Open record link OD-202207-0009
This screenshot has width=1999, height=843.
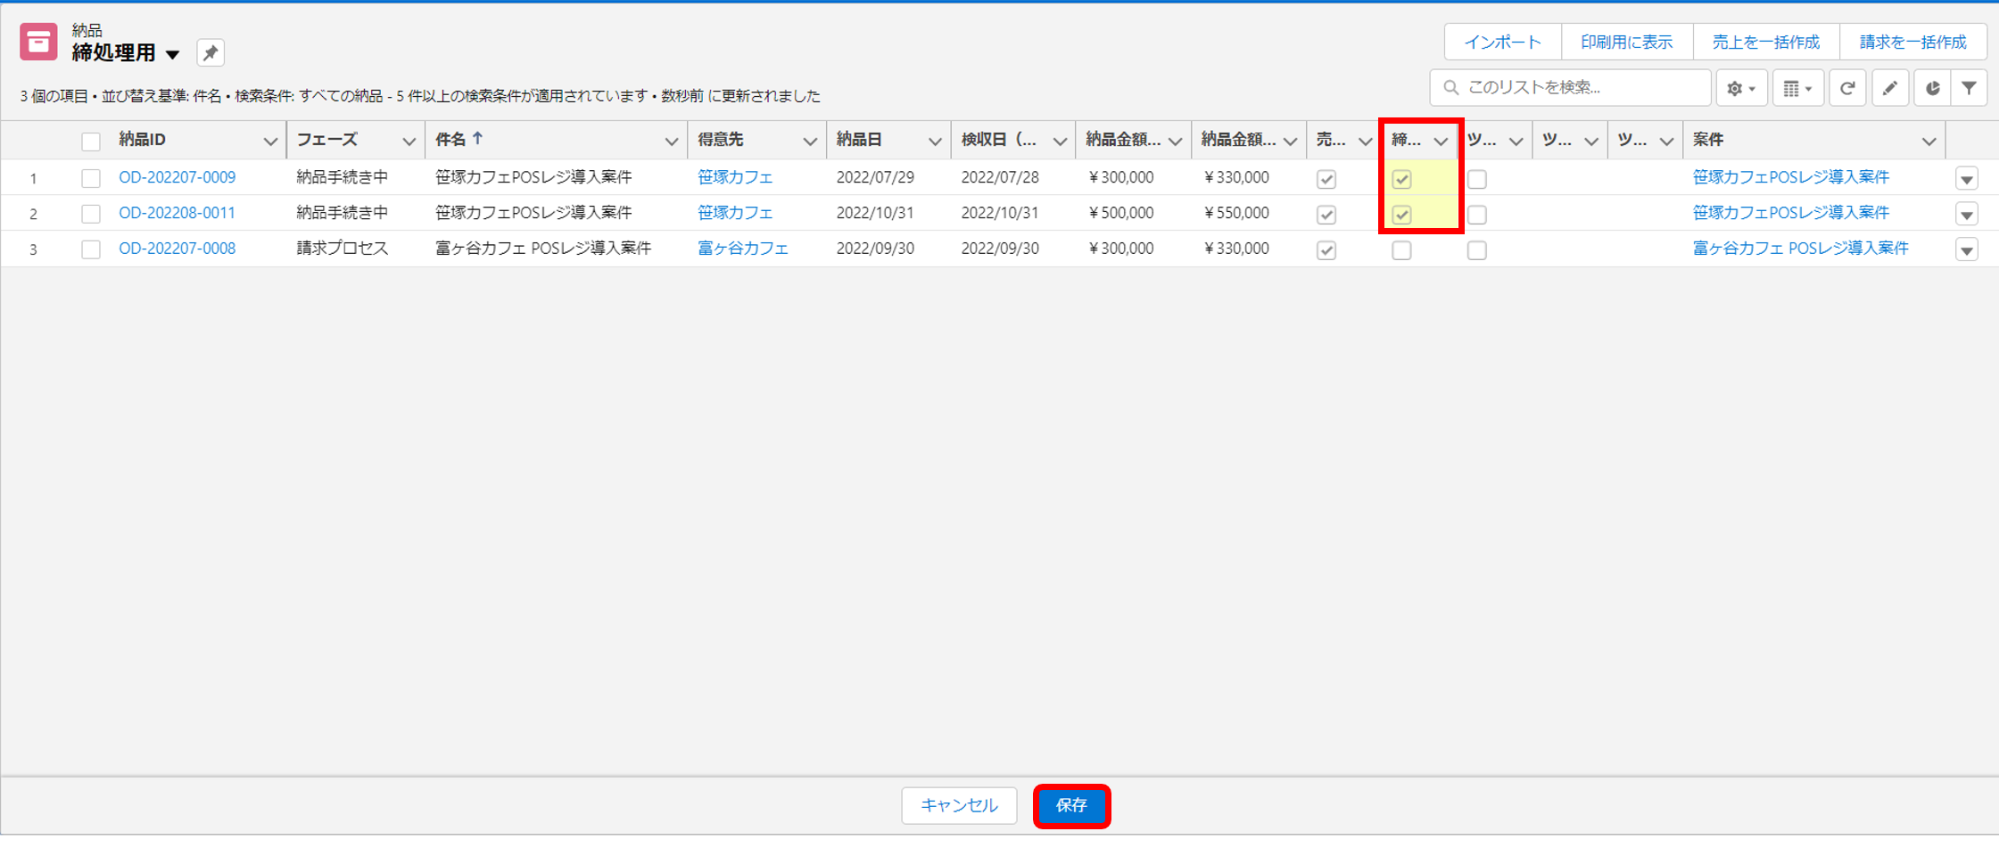(177, 177)
